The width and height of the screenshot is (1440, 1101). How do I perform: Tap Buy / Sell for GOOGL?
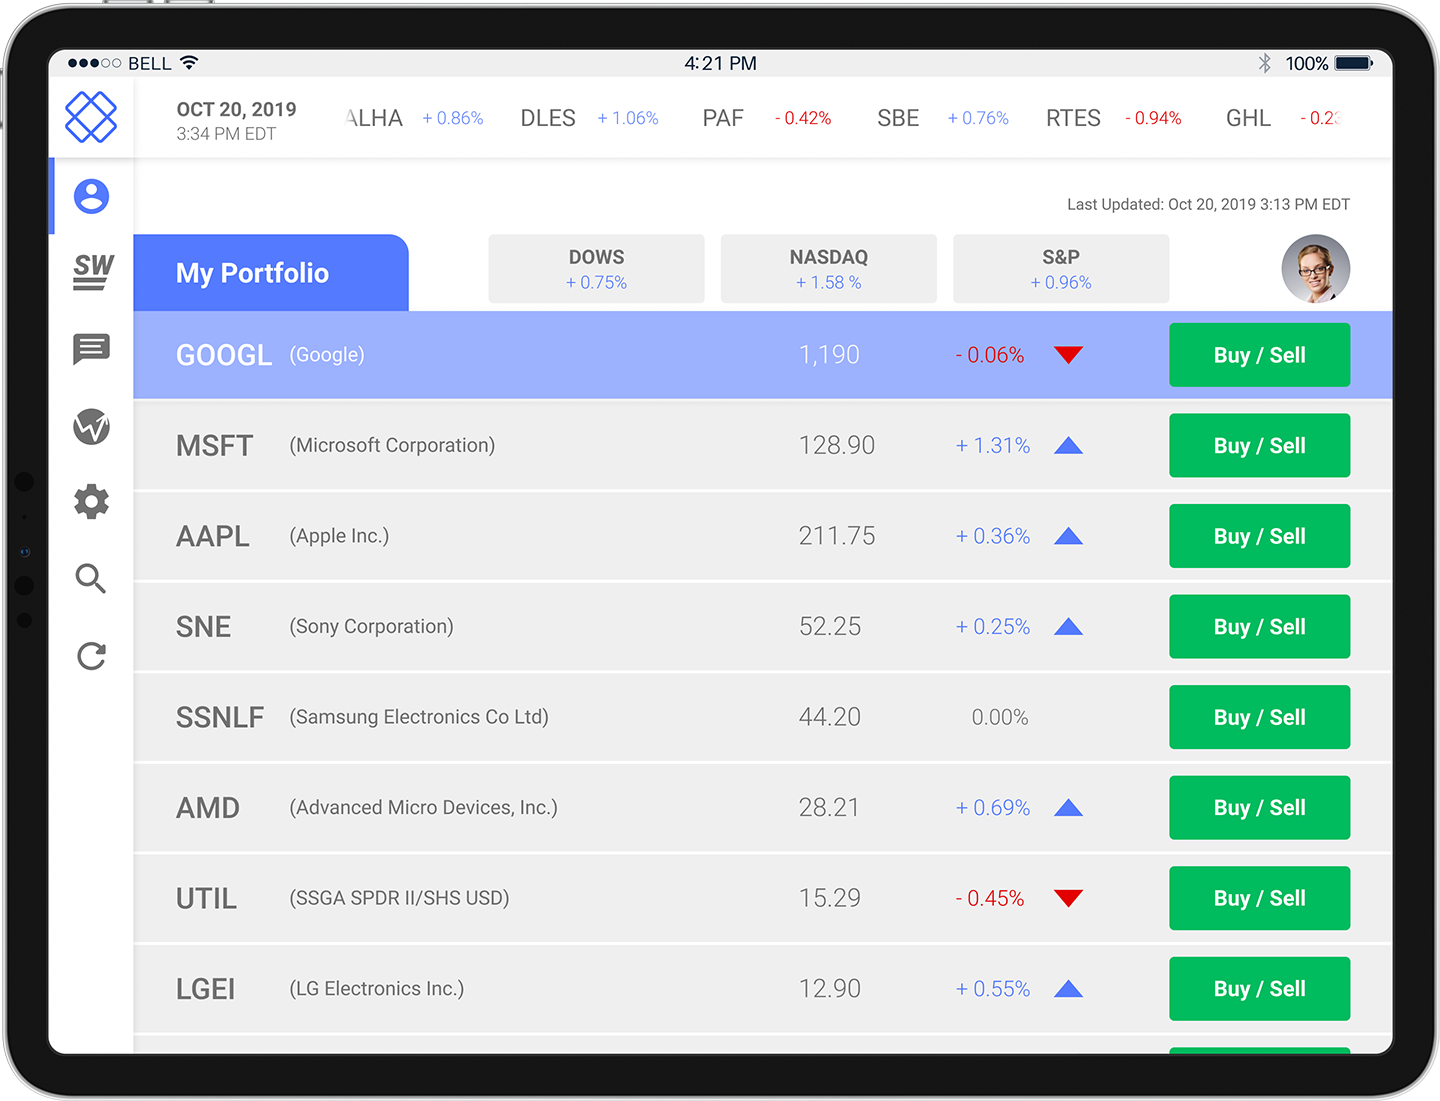[x=1260, y=355]
